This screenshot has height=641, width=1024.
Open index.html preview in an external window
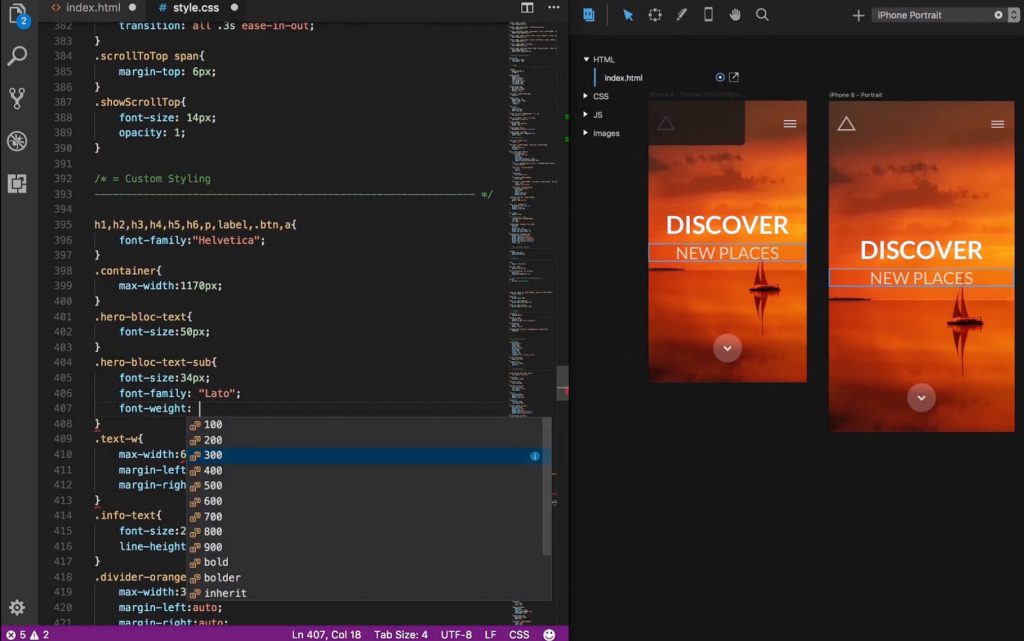click(x=736, y=77)
